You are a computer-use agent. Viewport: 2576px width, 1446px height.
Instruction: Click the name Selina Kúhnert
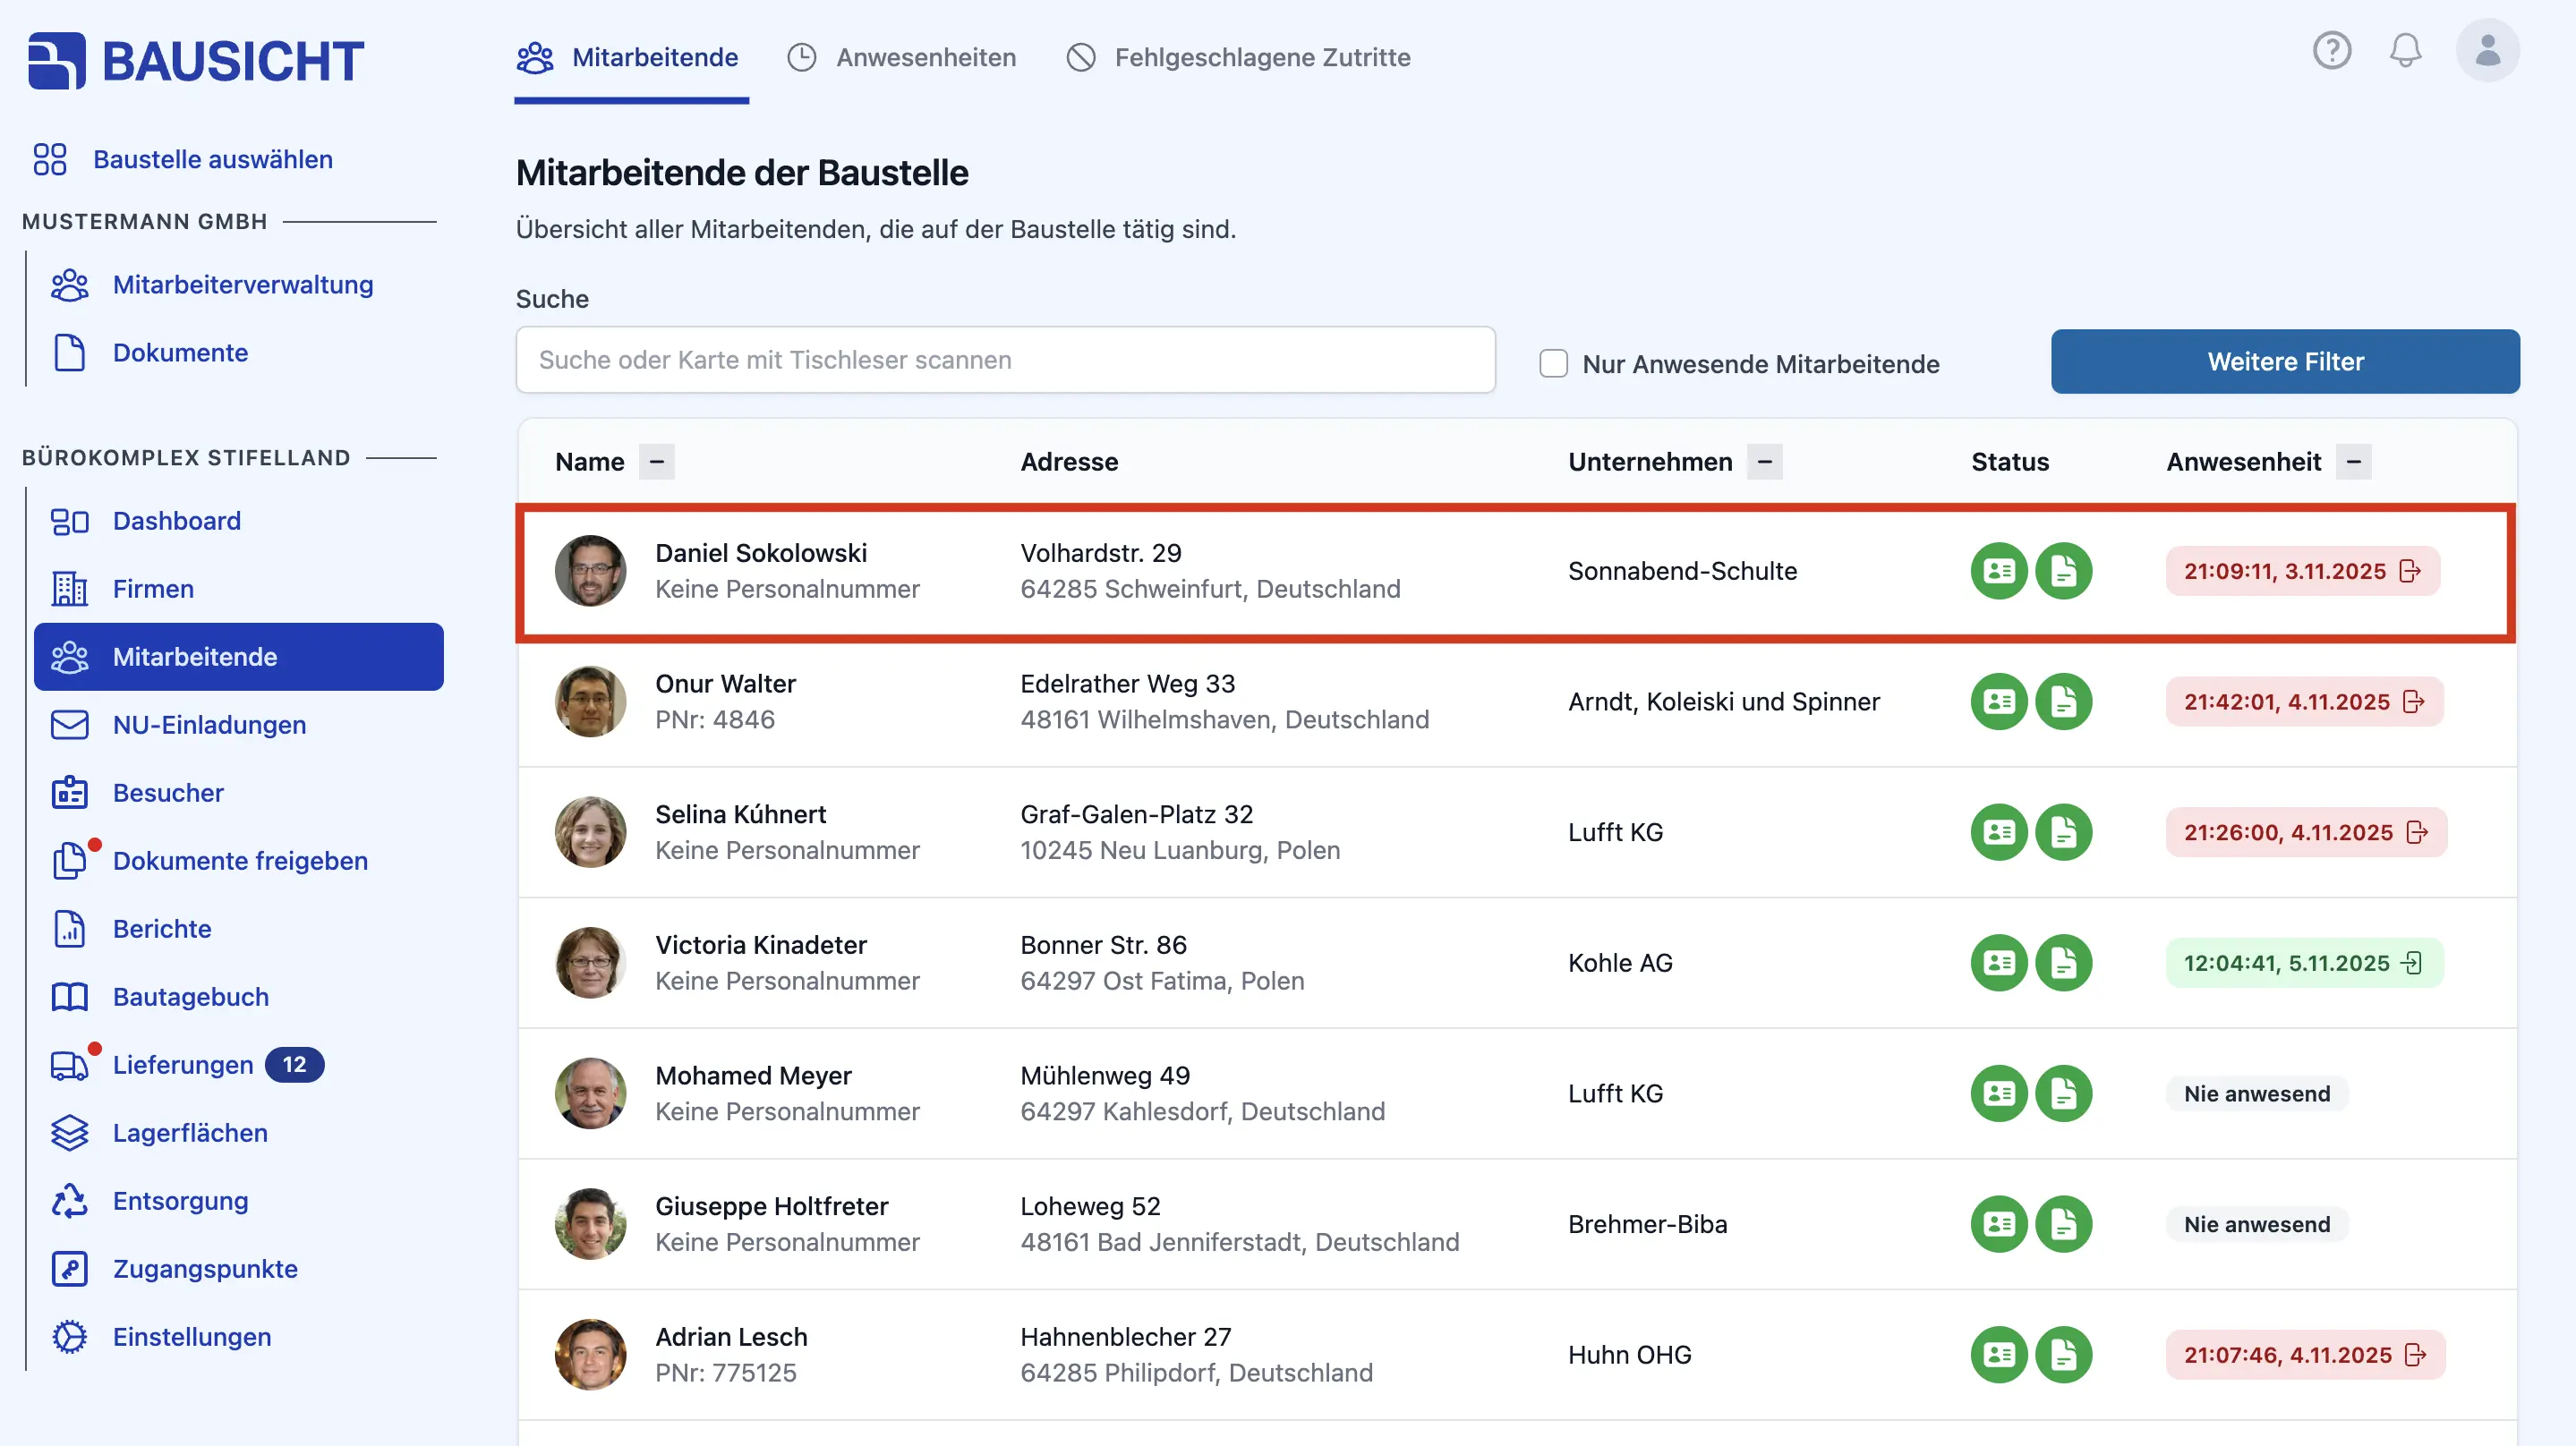pyautogui.click(x=740, y=814)
